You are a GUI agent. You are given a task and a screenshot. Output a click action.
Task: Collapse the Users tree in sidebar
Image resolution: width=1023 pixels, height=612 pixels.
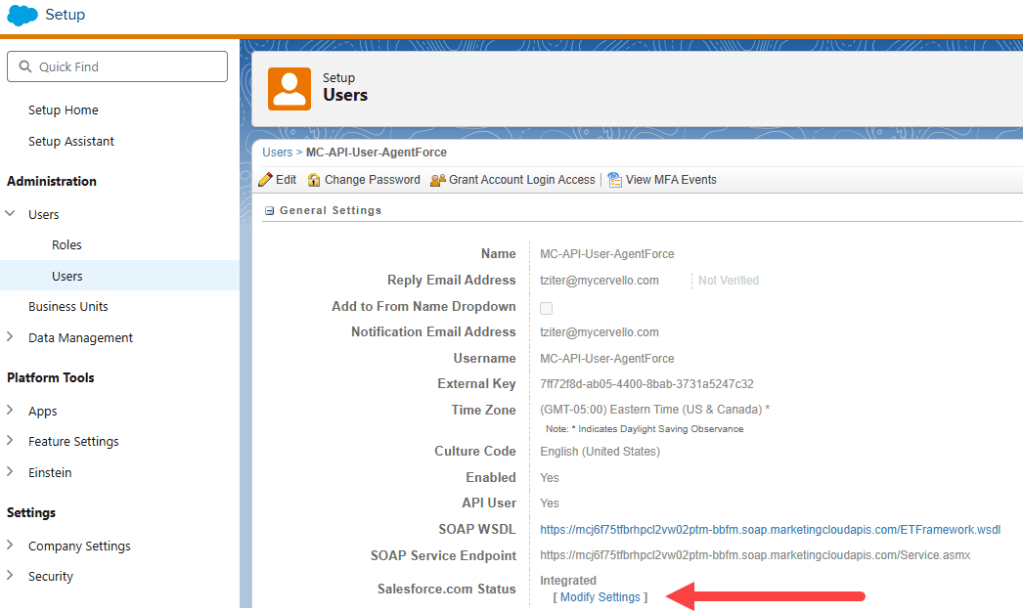point(11,214)
